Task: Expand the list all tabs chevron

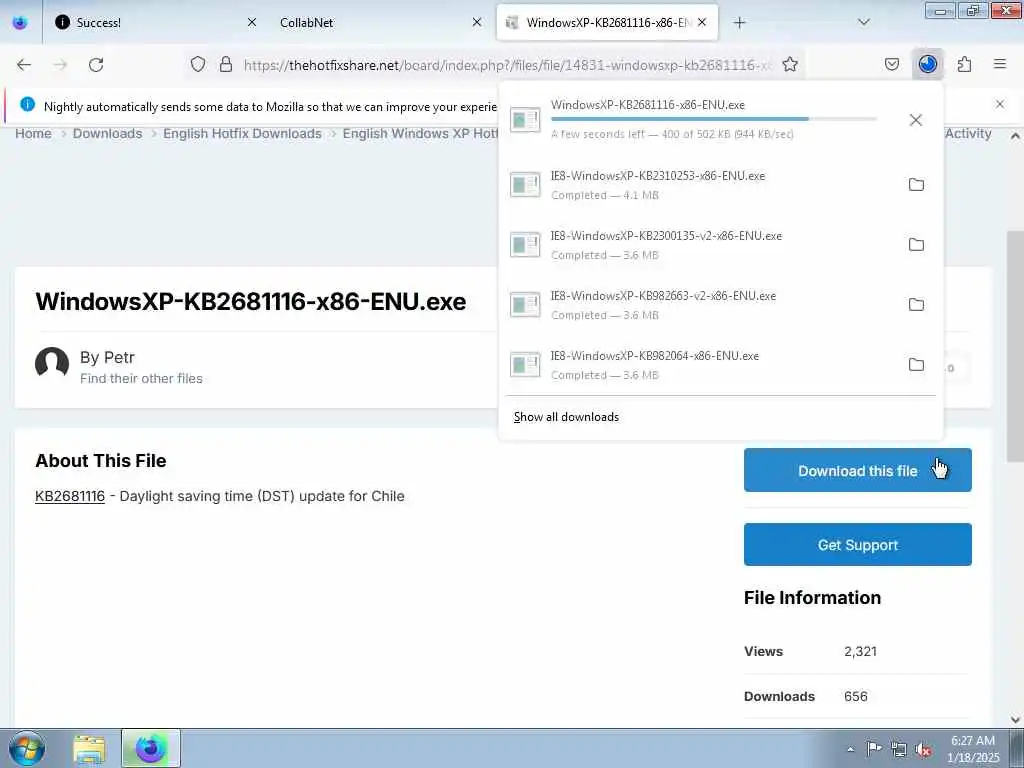Action: pos(864,22)
